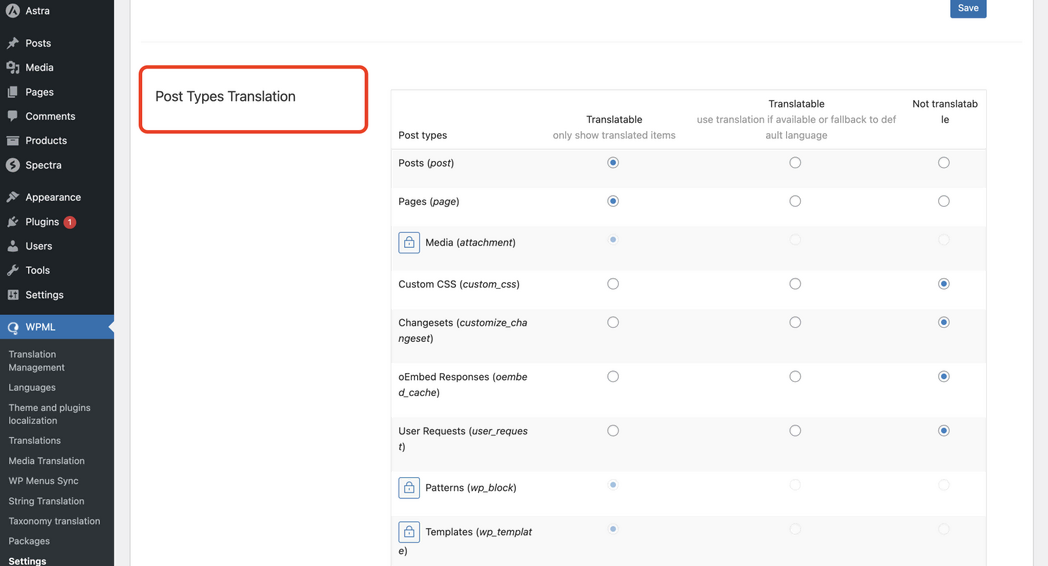Click the Media library icon

[x=13, y=67]
